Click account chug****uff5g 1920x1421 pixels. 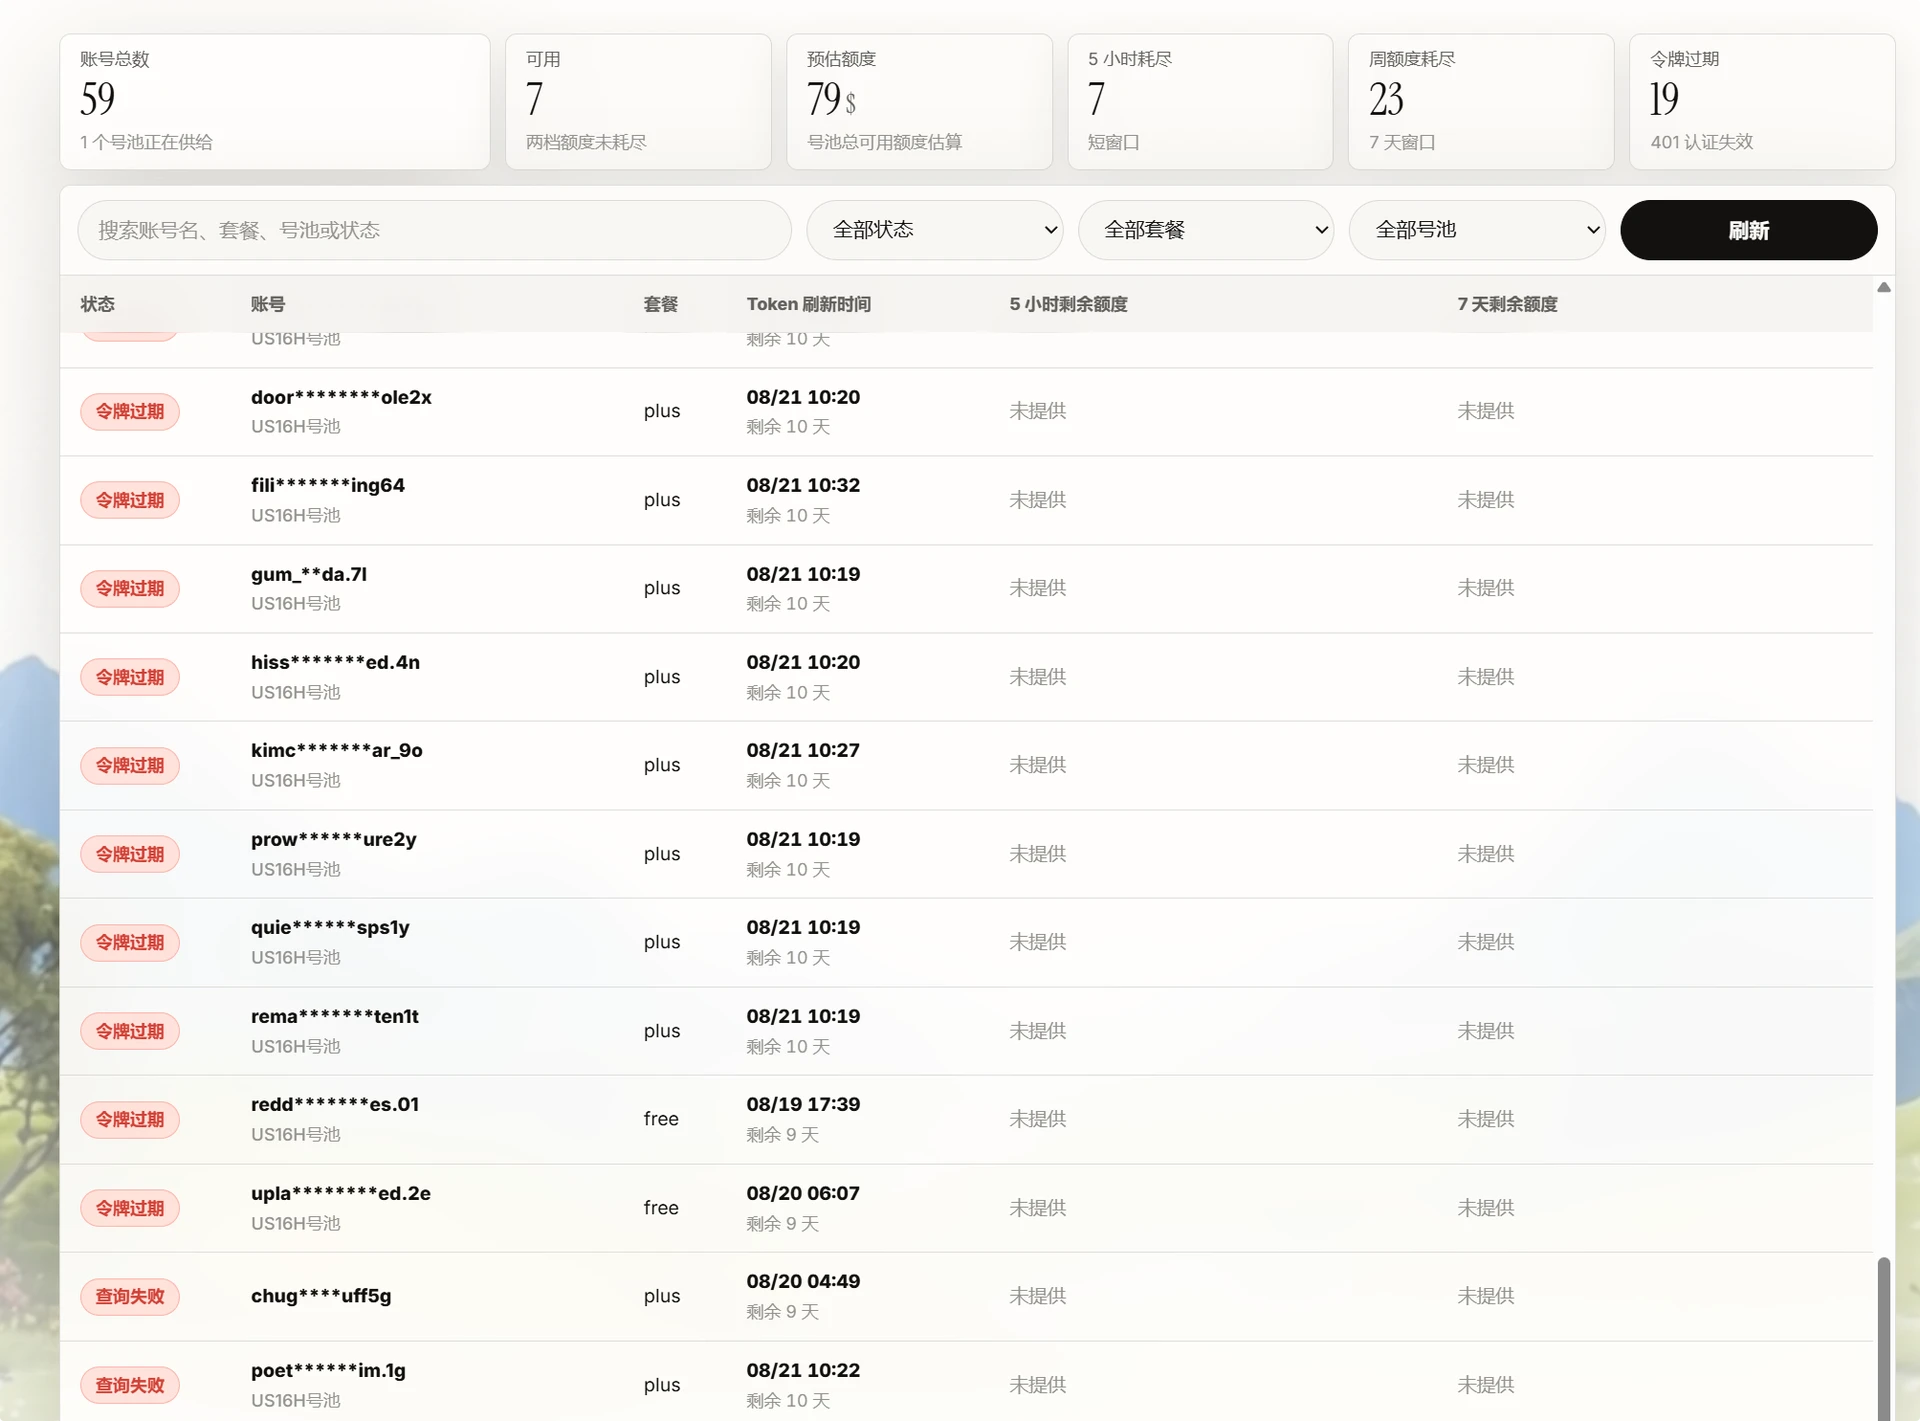click(x=321, y=1296)
